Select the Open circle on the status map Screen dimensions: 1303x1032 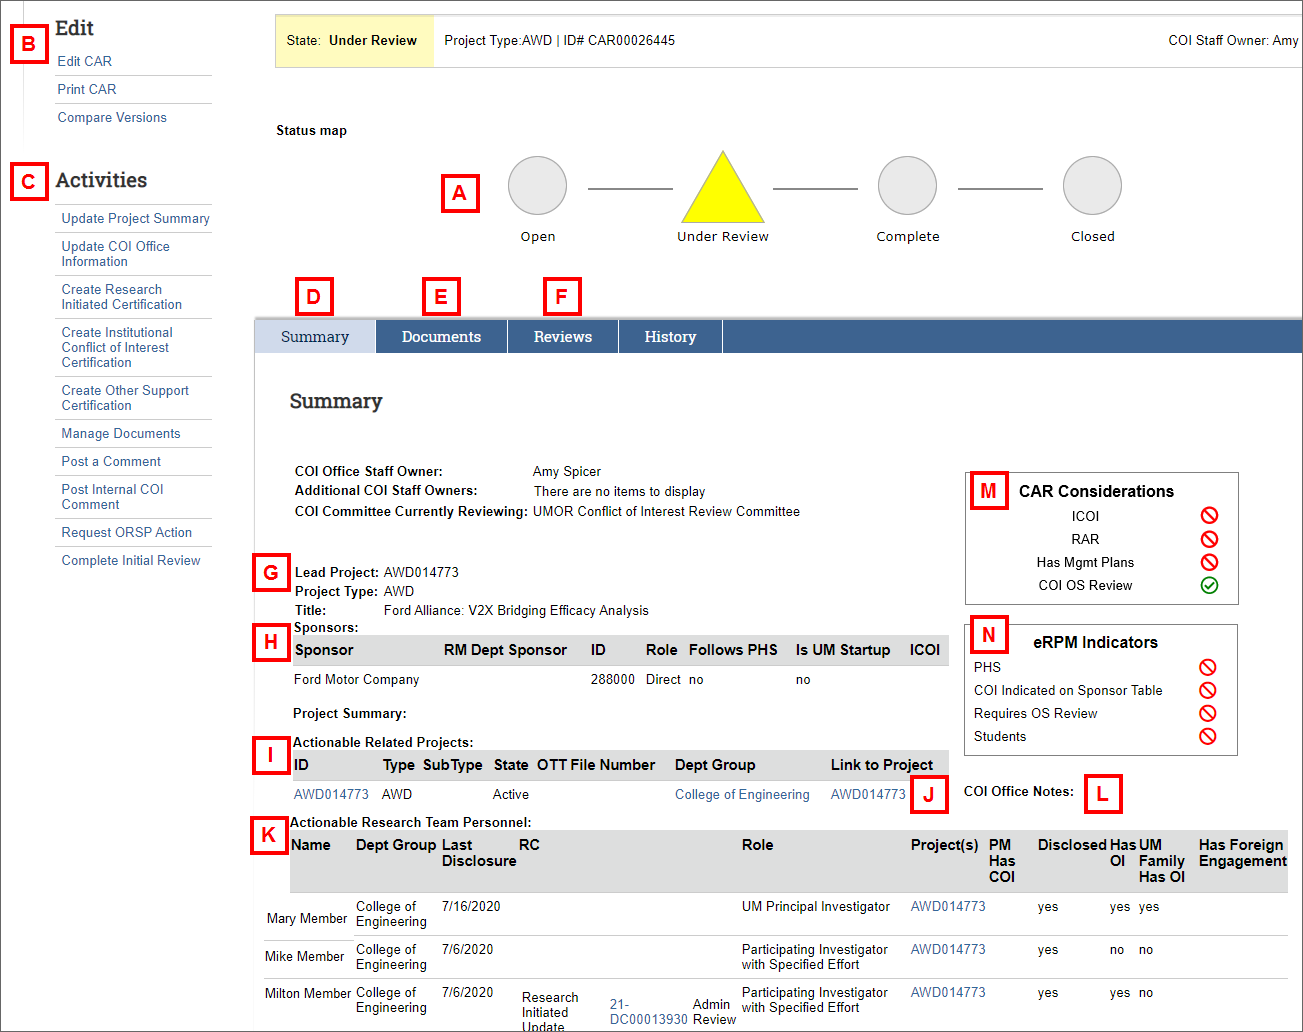click(x=537, y=185)
